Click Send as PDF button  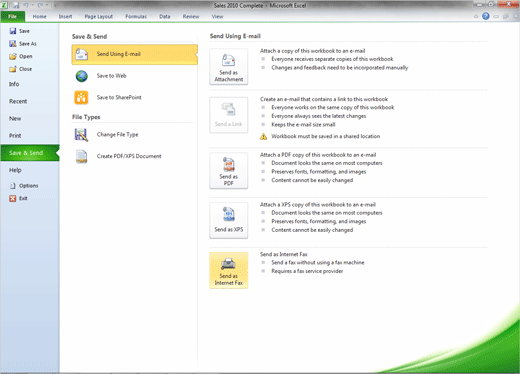pos(229,171)
